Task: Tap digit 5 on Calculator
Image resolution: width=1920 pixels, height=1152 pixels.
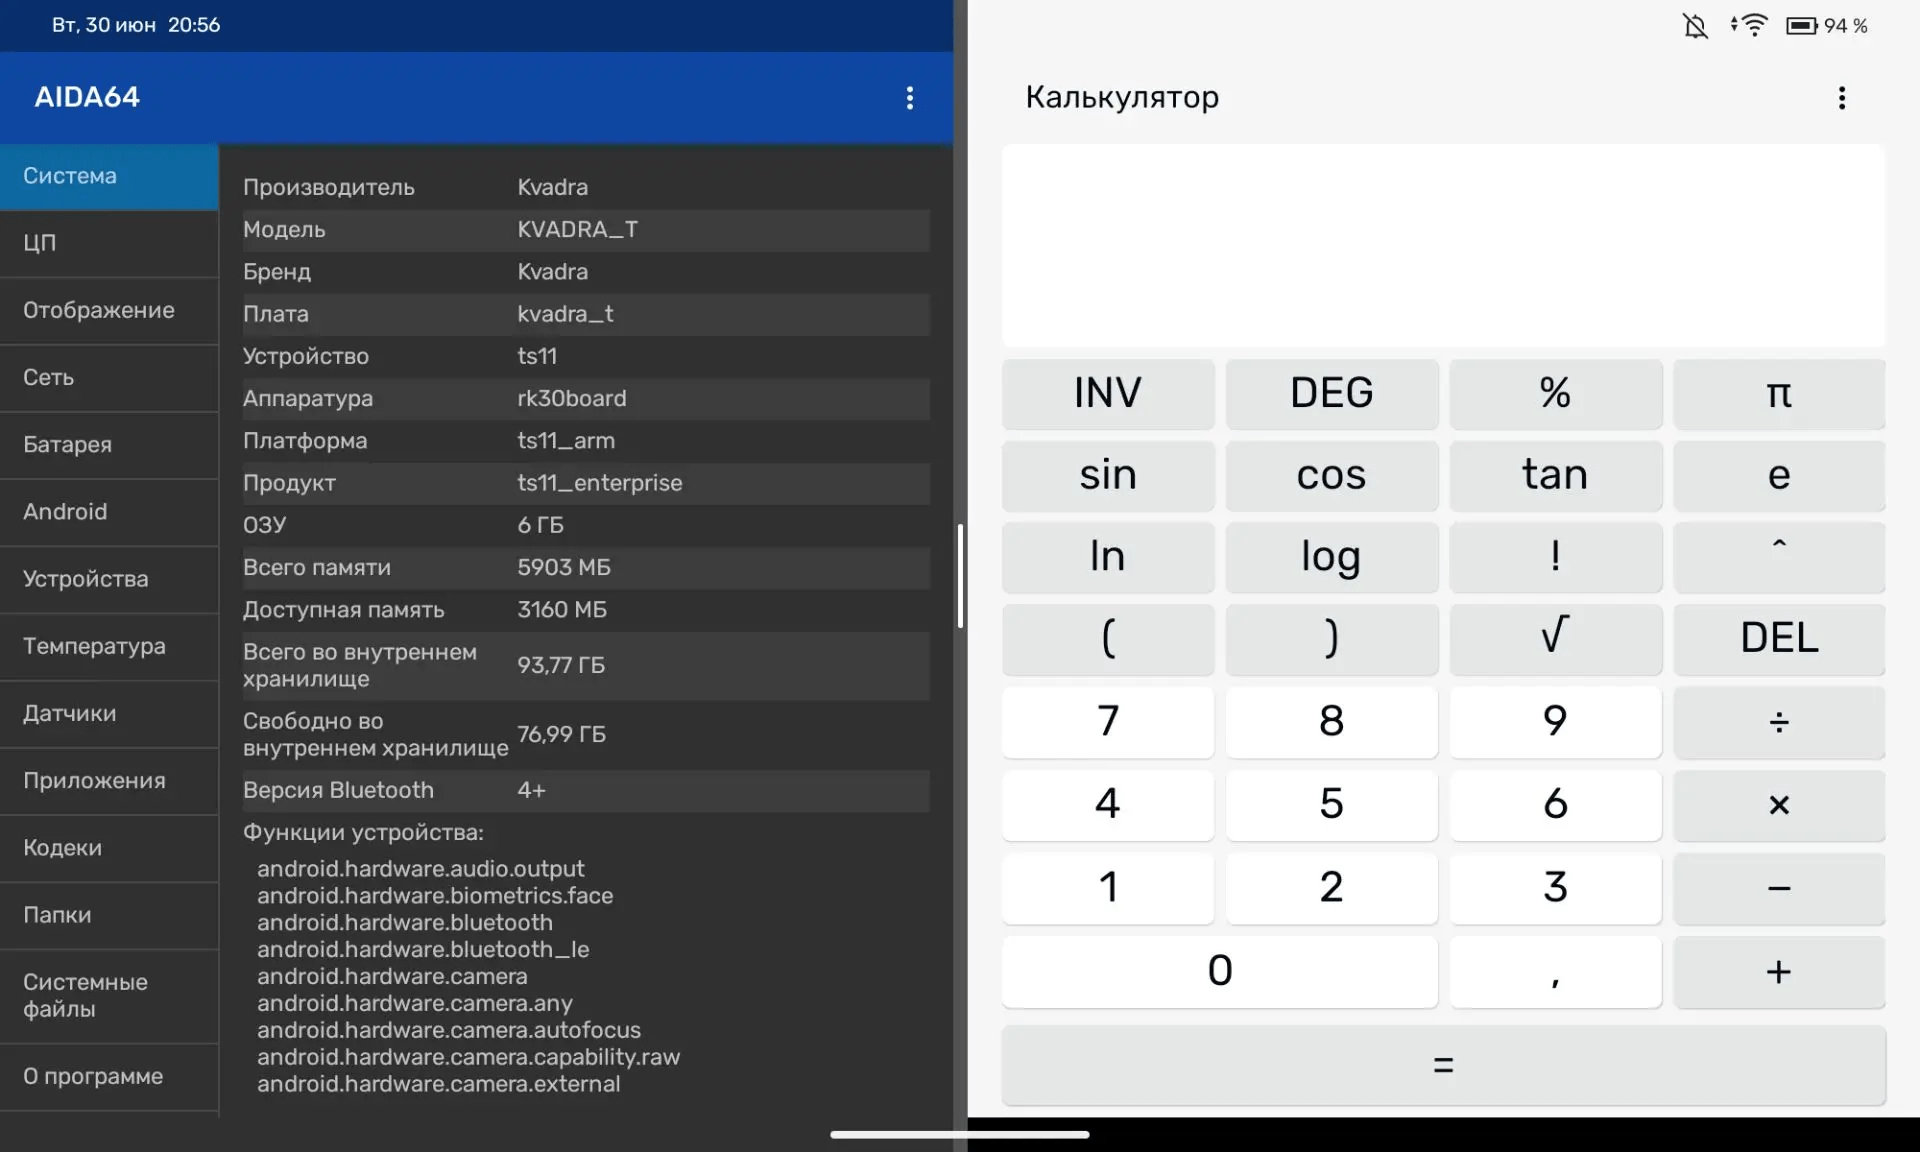Action: 1331,804
